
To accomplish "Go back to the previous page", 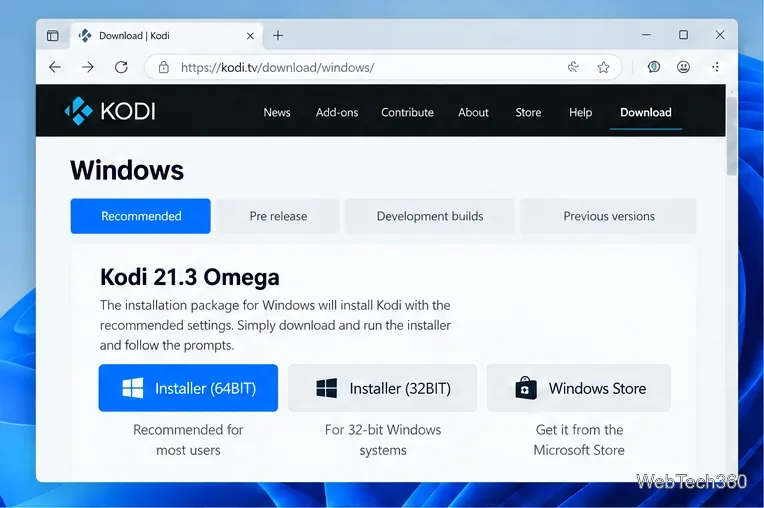I will tap(55, 67).
